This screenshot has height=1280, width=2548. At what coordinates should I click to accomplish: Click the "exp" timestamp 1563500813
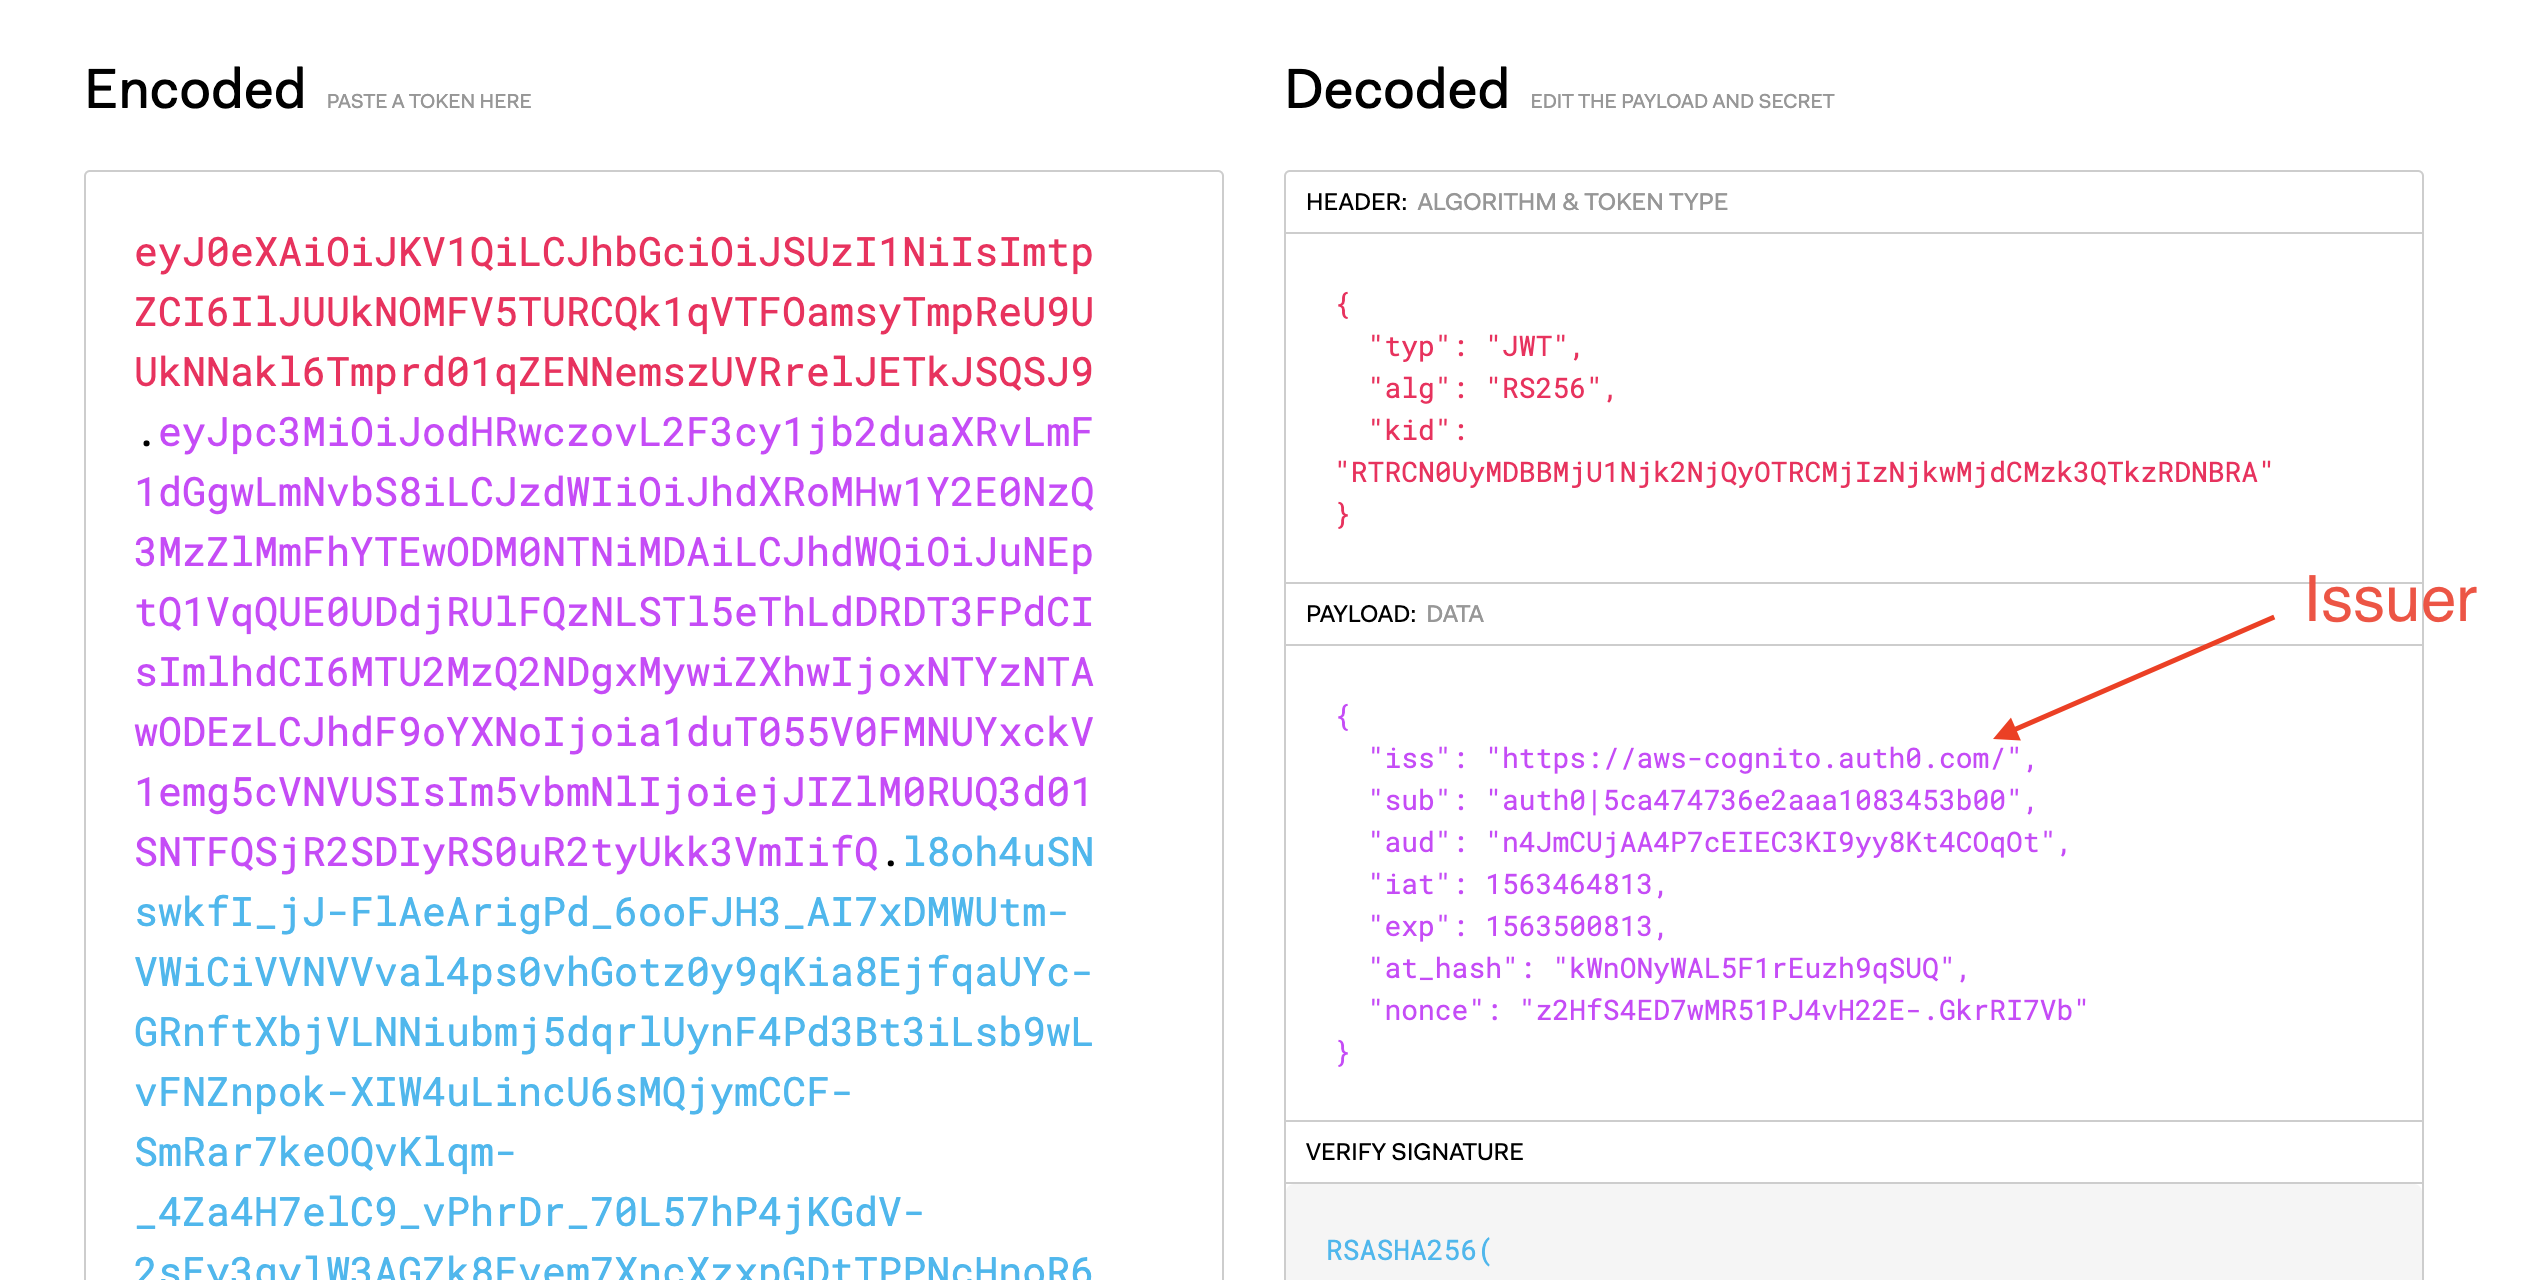1568,927
